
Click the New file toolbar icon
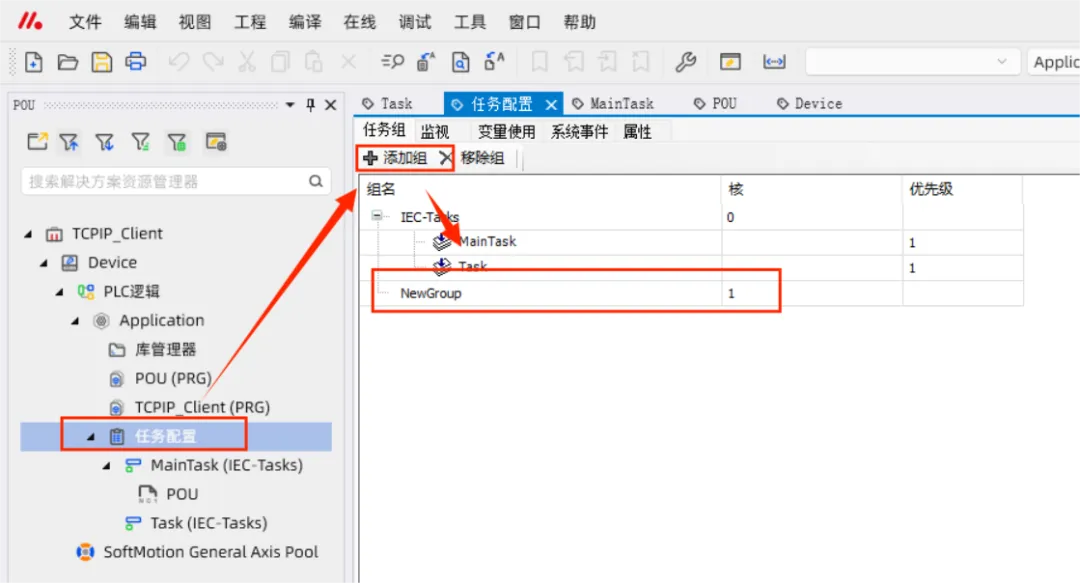[x=34, y=62]
